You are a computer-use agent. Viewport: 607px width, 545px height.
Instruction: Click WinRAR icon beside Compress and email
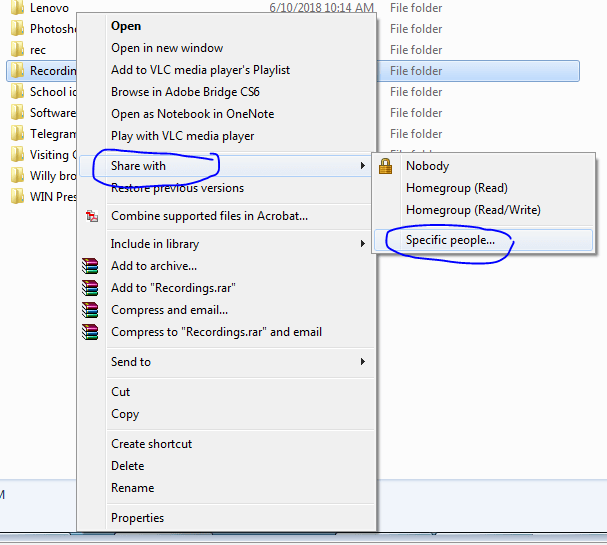[x=92, y=310]
